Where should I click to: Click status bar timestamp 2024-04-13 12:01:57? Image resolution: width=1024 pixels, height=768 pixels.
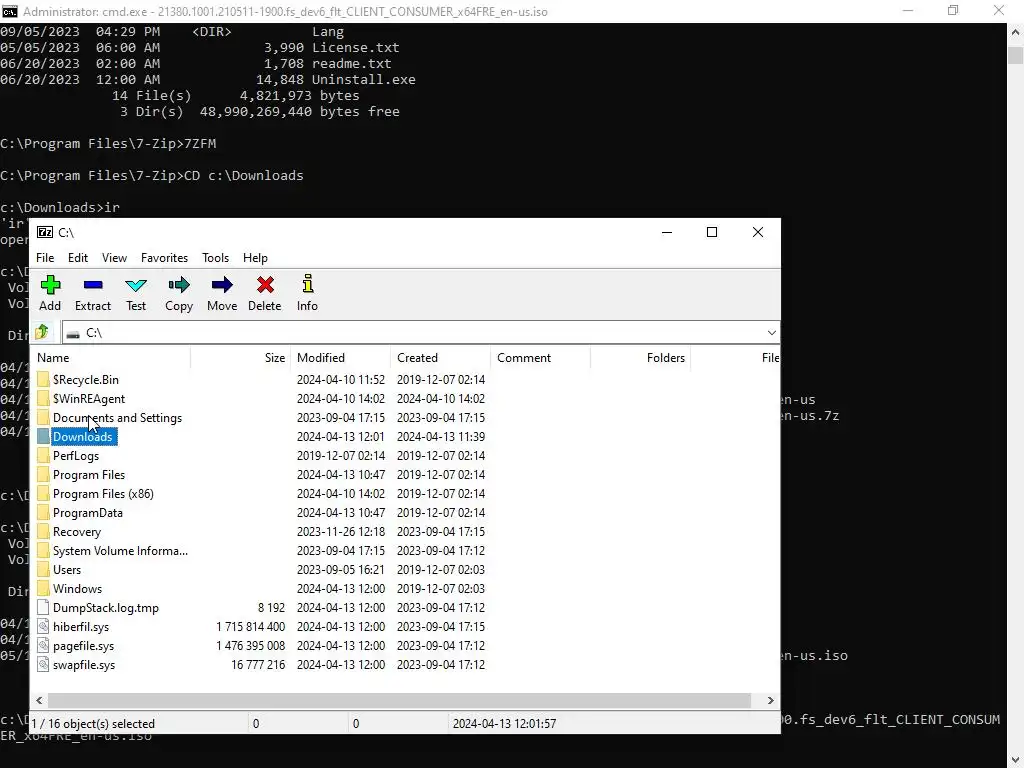tap(504, 724)
